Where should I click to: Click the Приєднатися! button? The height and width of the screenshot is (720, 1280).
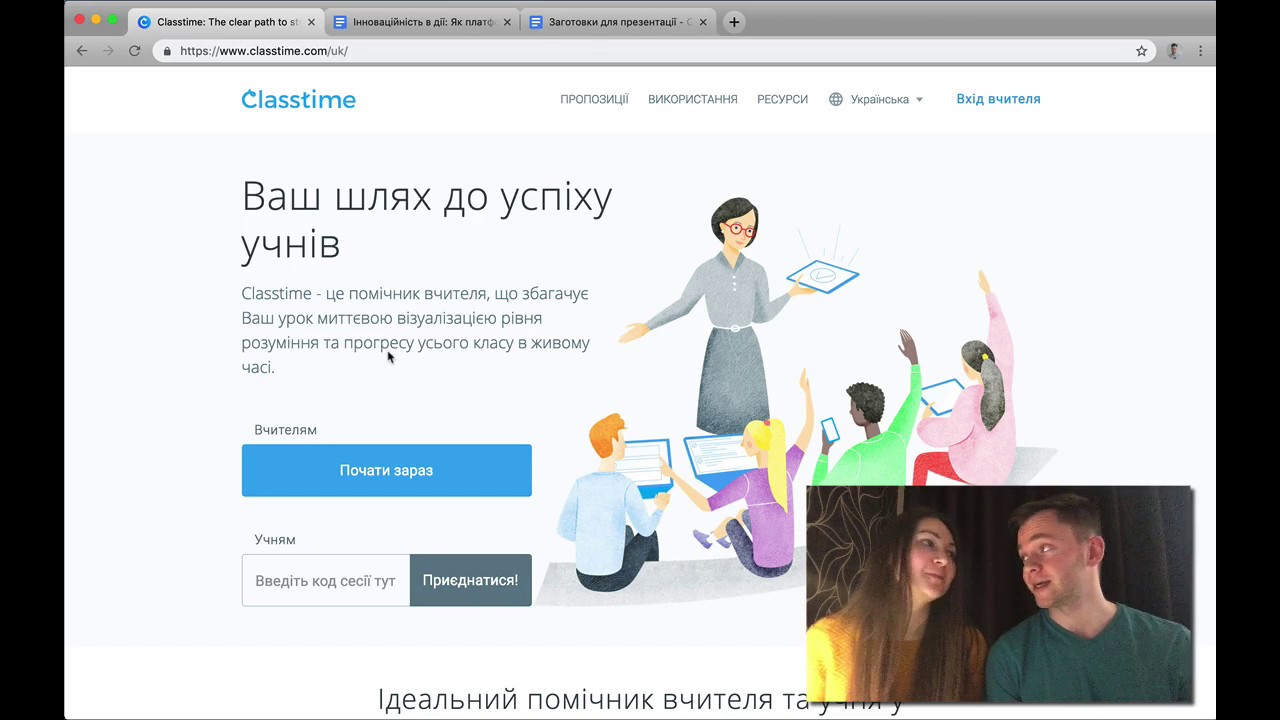click(x=470, y=580)
